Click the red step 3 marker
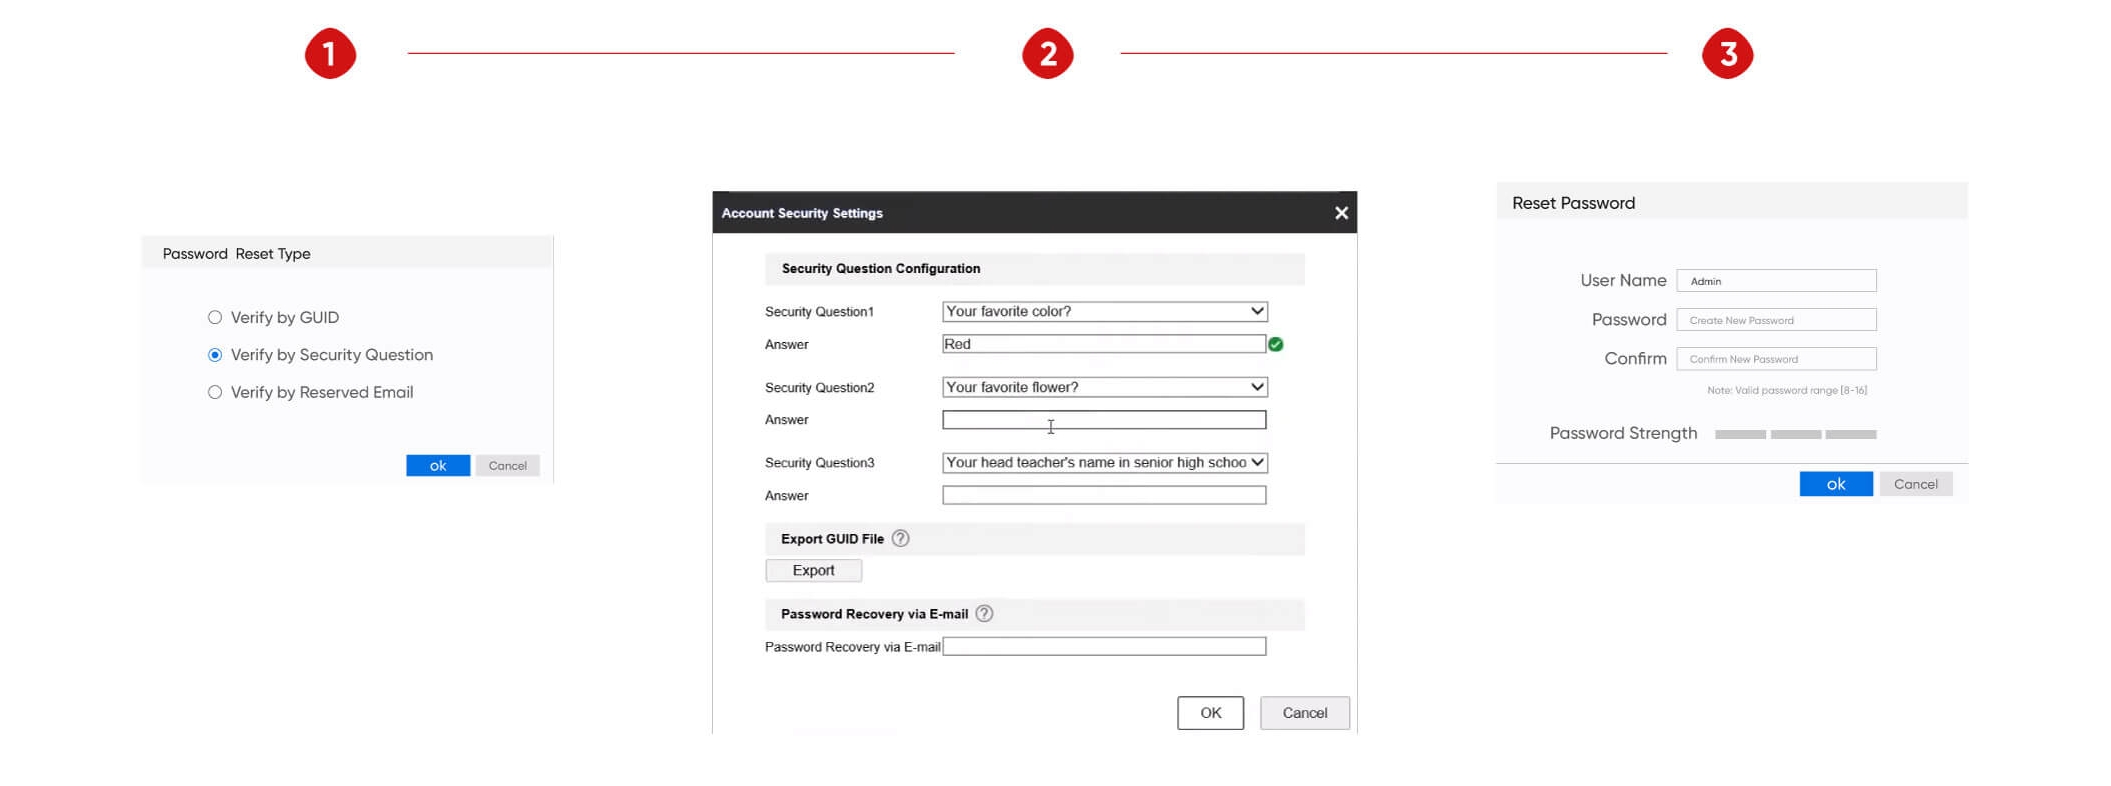 point(1727,53)
